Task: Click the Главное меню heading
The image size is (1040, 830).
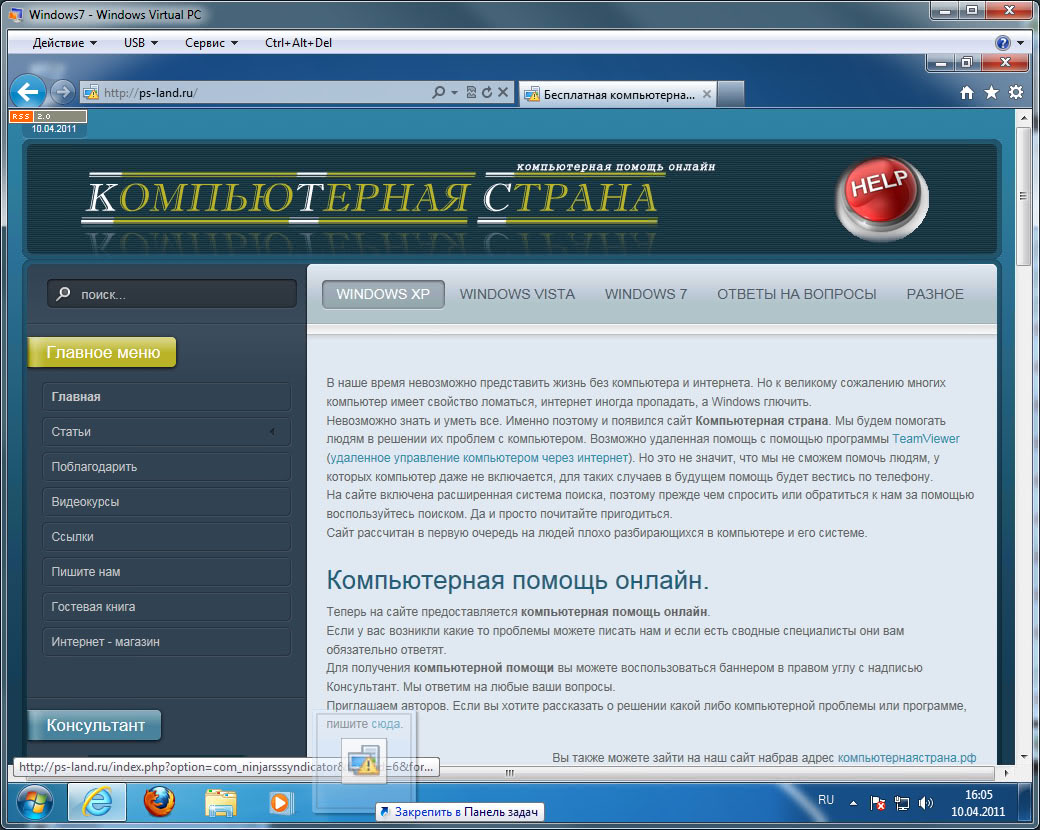Action: [x=102, y=352]
